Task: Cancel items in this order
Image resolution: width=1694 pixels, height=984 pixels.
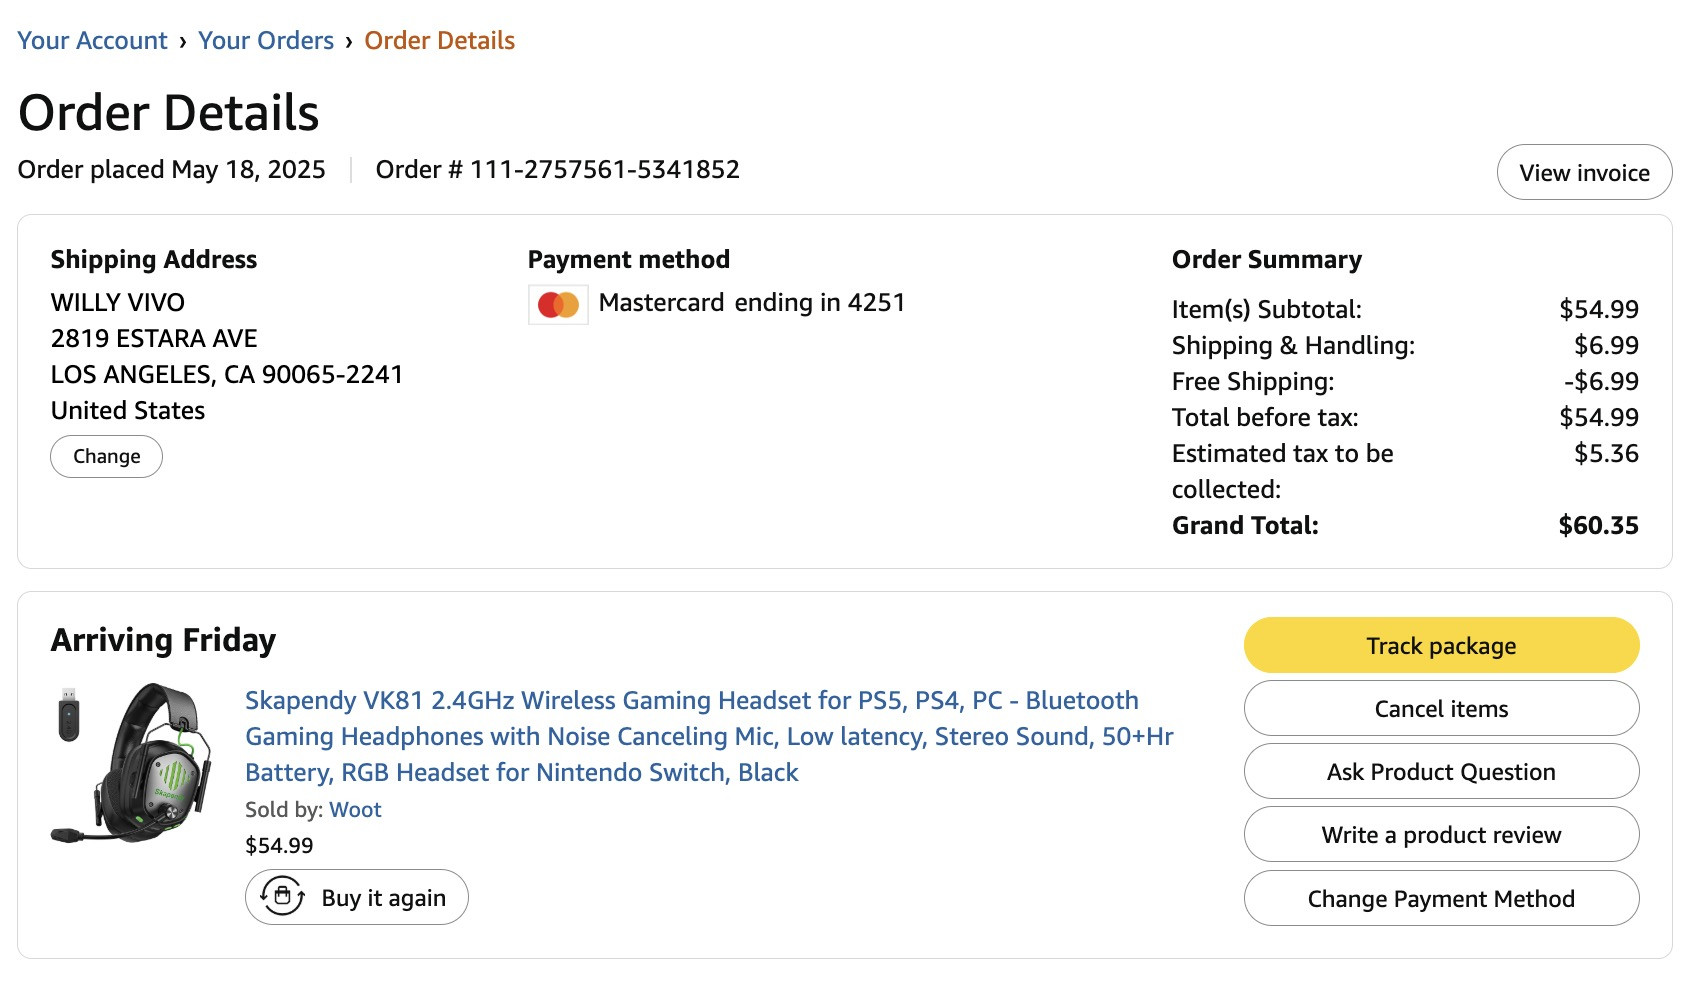Action: (x=1441, y=708)
